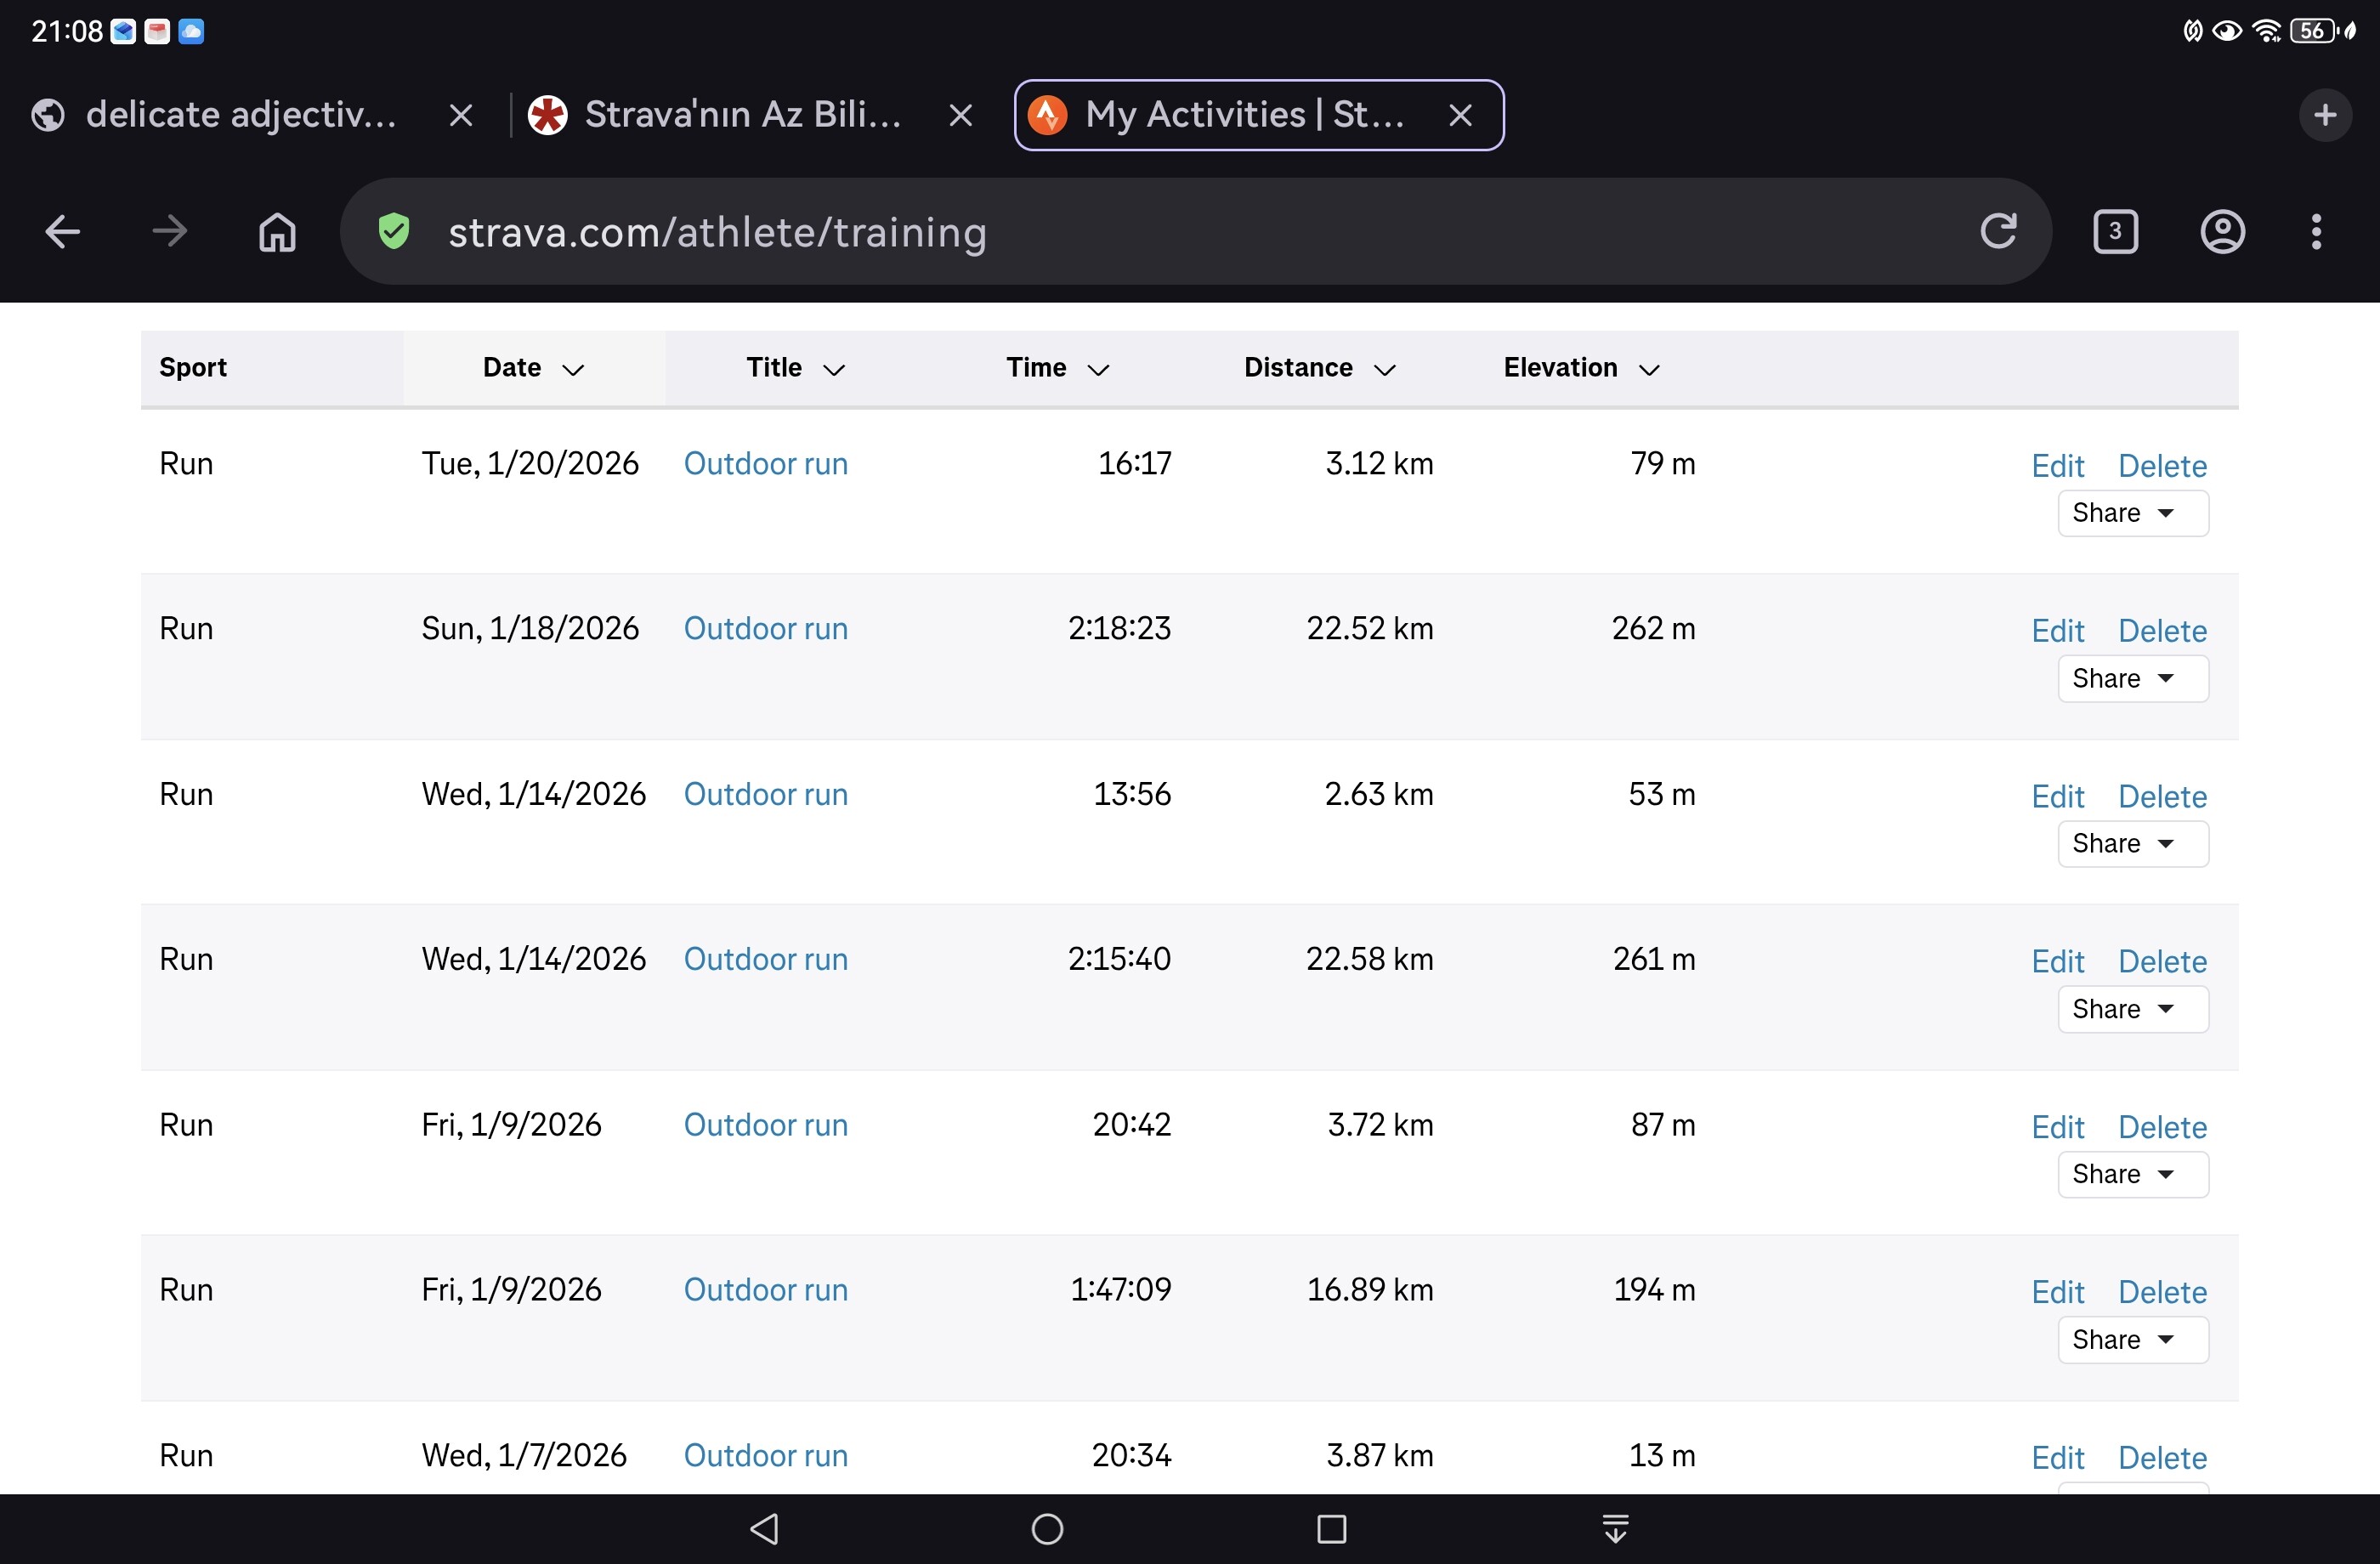Edit the 22.58 km run activity
Viewport: 2380px width, 1564px height.
[x=2057, y=962]
